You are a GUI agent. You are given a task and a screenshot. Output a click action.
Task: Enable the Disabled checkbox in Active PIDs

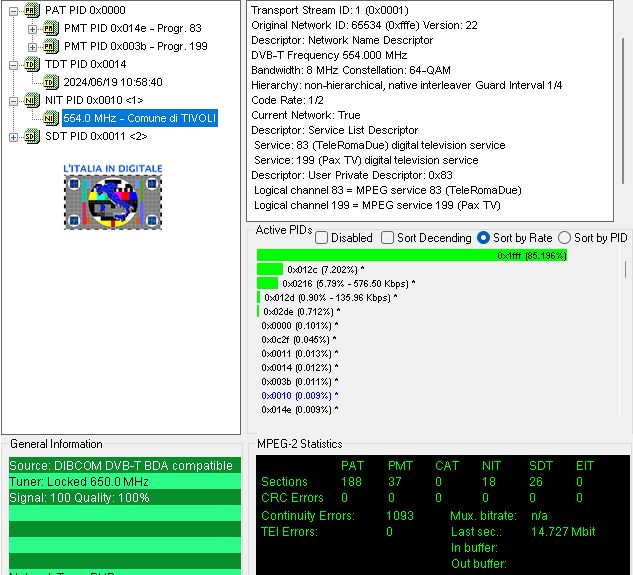coord(322,238)
